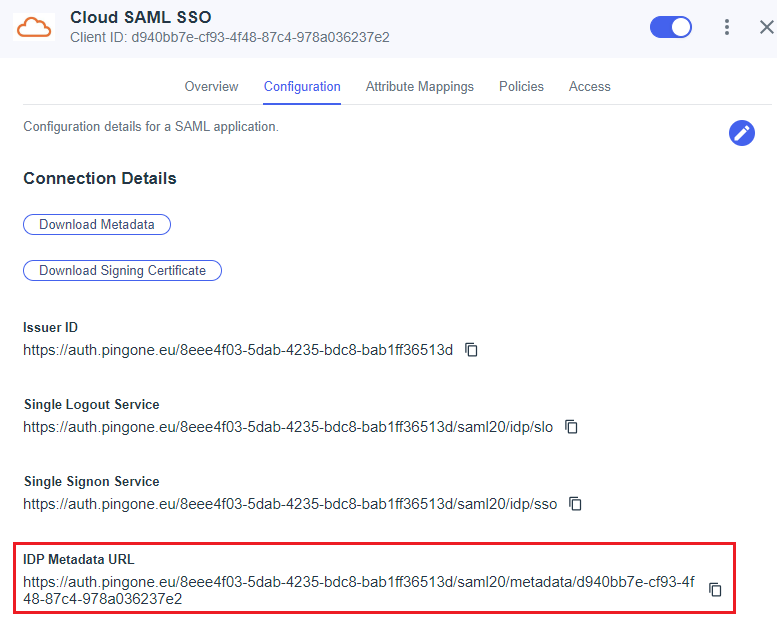The height and width of the screenshot is (623, 777).
Task: Go to the Policies tab
Action: click(x=521, y=87)
